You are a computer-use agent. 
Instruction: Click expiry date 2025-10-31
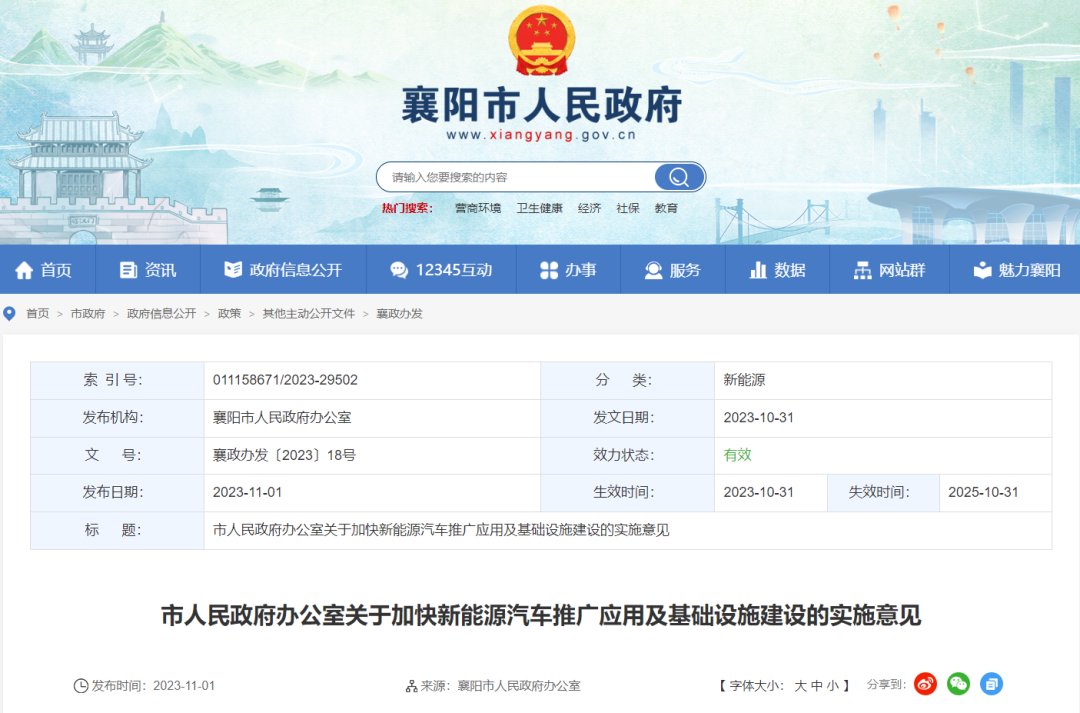click(x=983, y=492)
